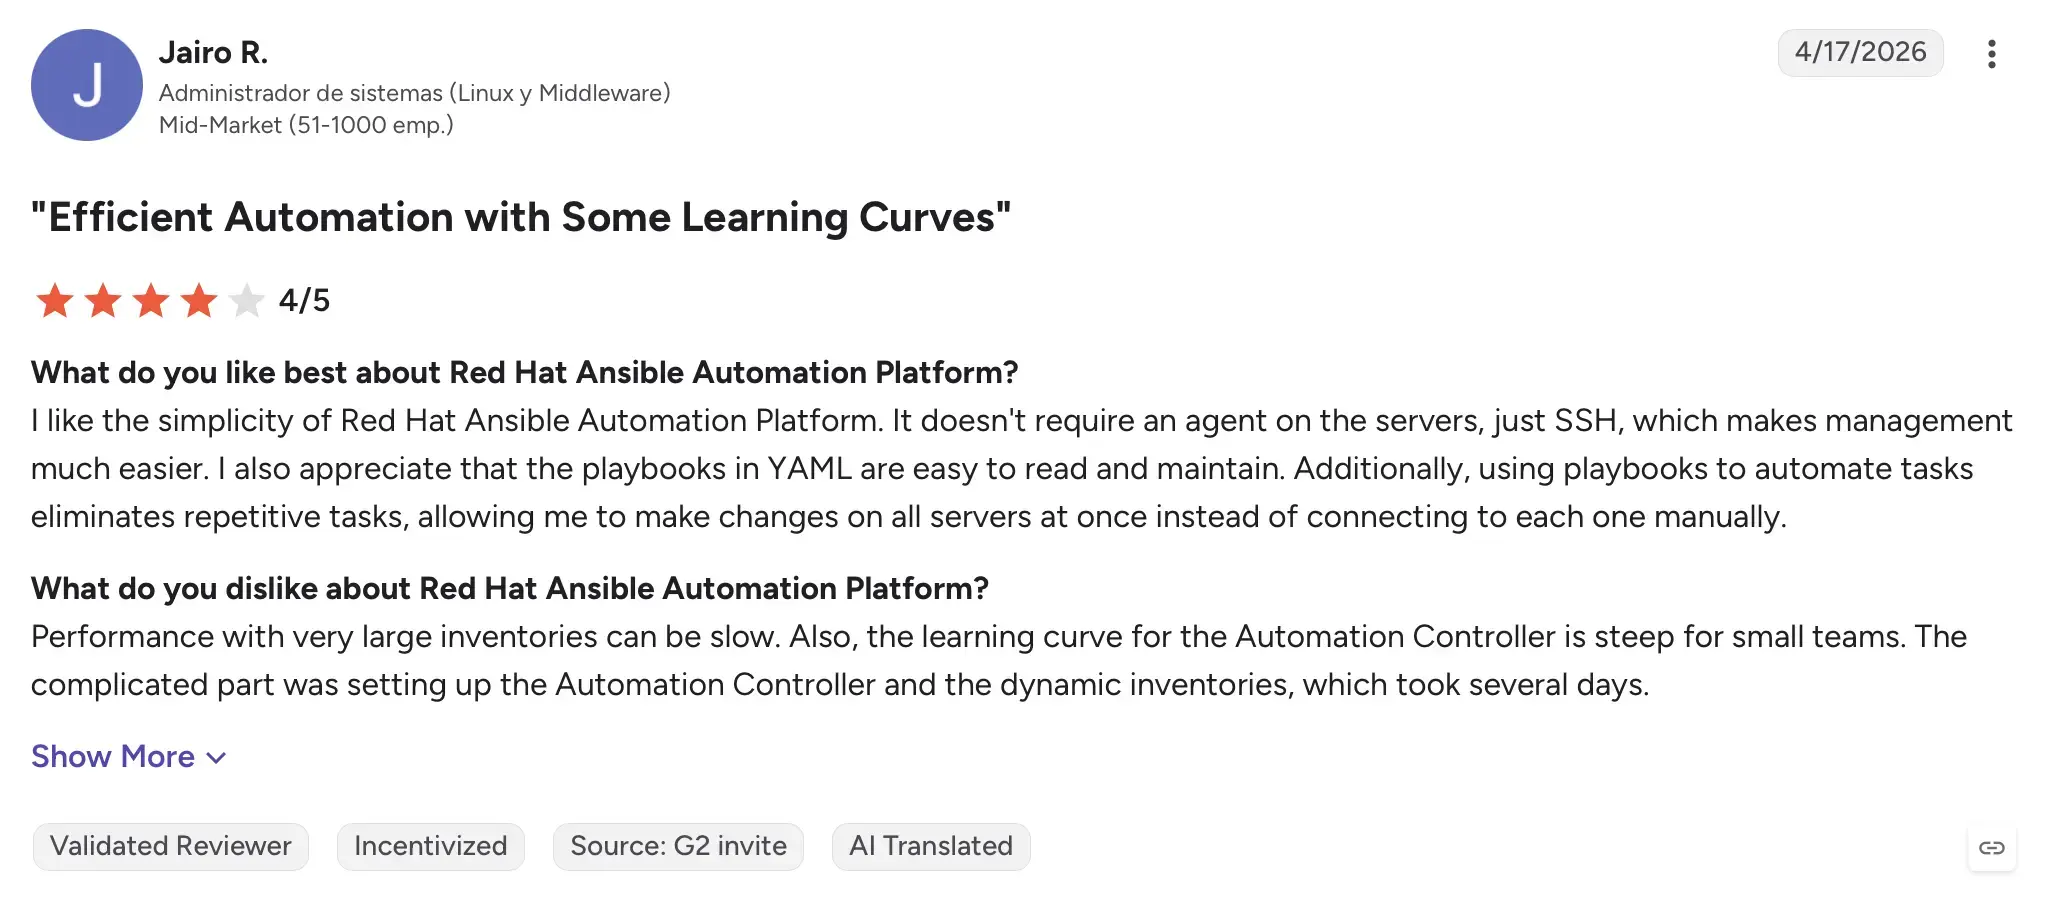
Task: Click the Administrador de sistemas job title
Action: pyautogui.click(x=414, y=93)
